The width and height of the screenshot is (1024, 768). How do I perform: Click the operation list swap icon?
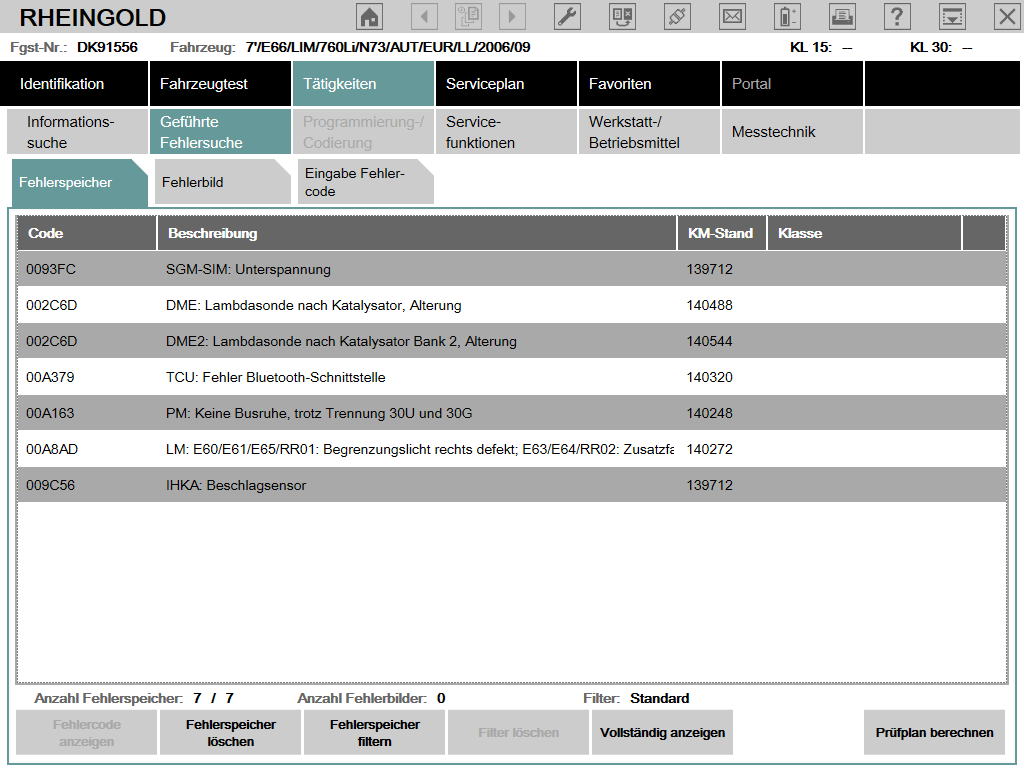click(622, 16)
